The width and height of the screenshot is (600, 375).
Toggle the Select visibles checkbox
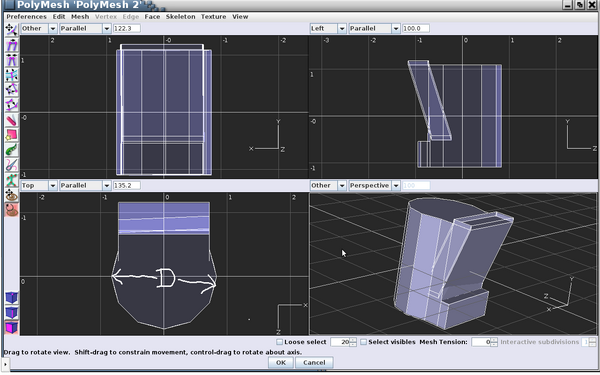tap(364, 342)
